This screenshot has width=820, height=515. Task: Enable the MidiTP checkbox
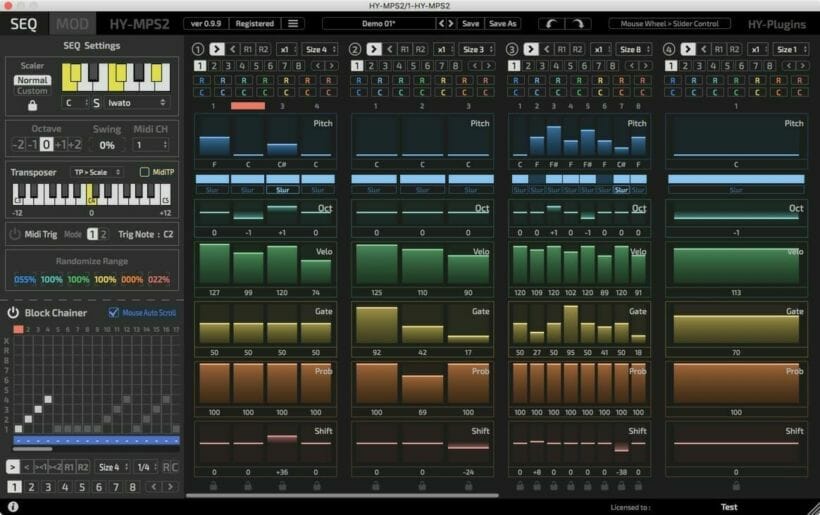click(x=144, y=172)
